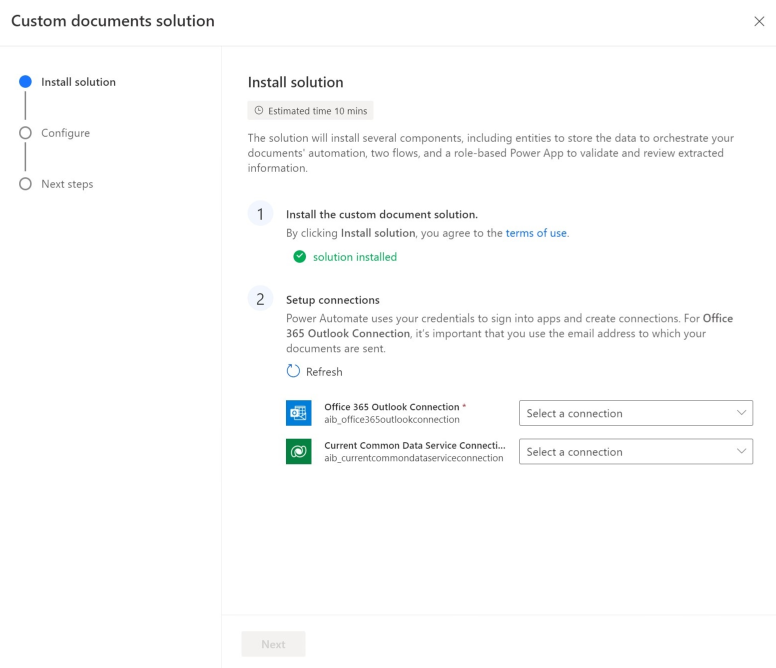Click the Estimated time 10 mins badge
This screenshot has width=776, height=668.
310,110
